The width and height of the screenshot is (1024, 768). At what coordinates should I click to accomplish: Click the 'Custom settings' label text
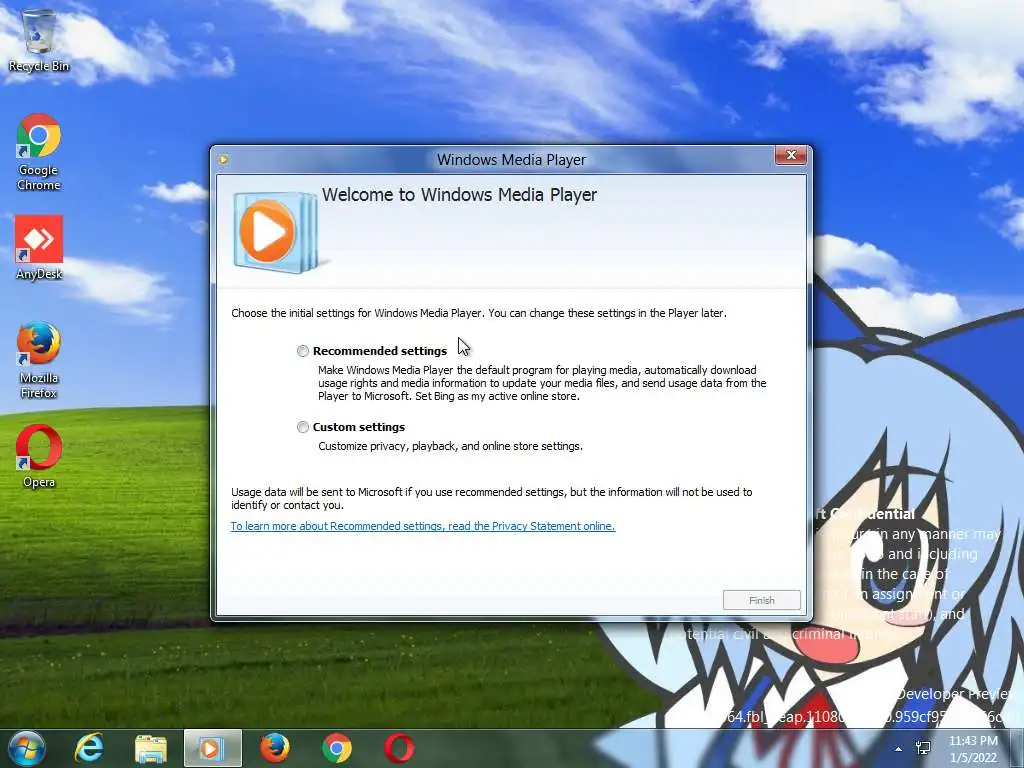coord(359,427)
